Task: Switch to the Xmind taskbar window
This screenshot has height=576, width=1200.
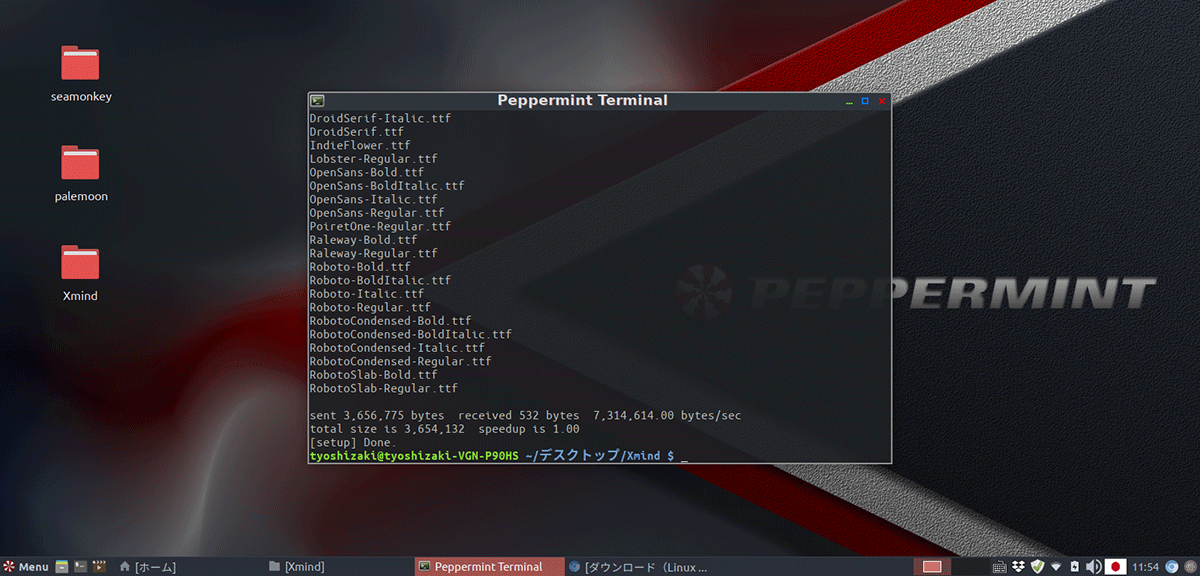Action: click(x=296, y=567)
